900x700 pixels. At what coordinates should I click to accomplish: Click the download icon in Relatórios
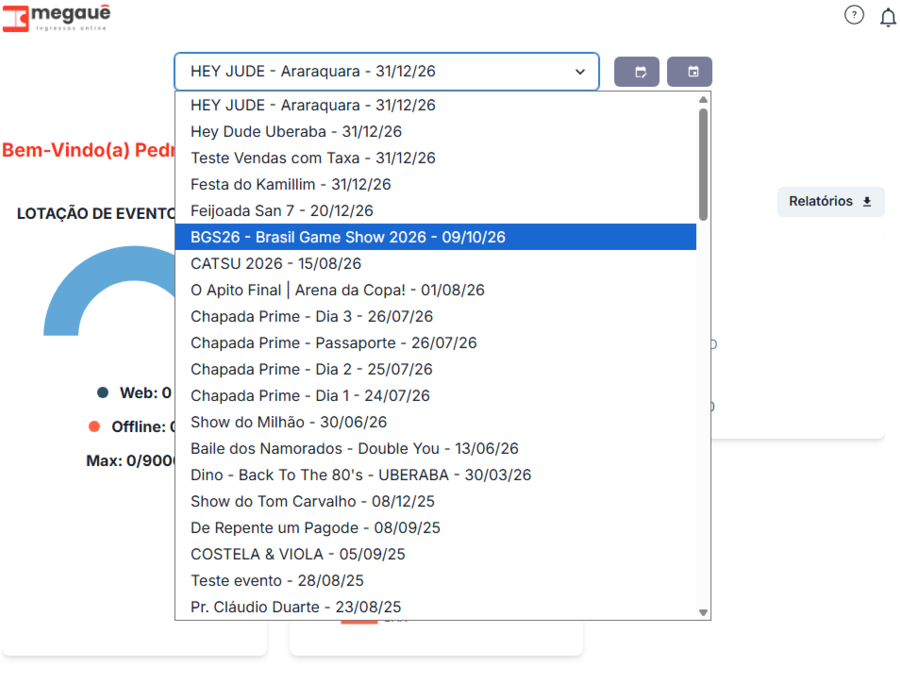point(867,201)
